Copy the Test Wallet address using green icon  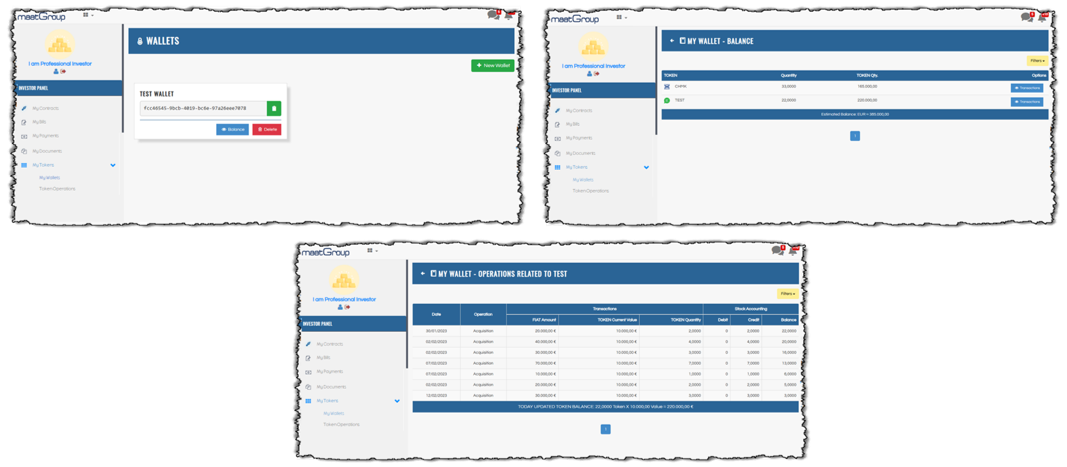tap(274, 109)
